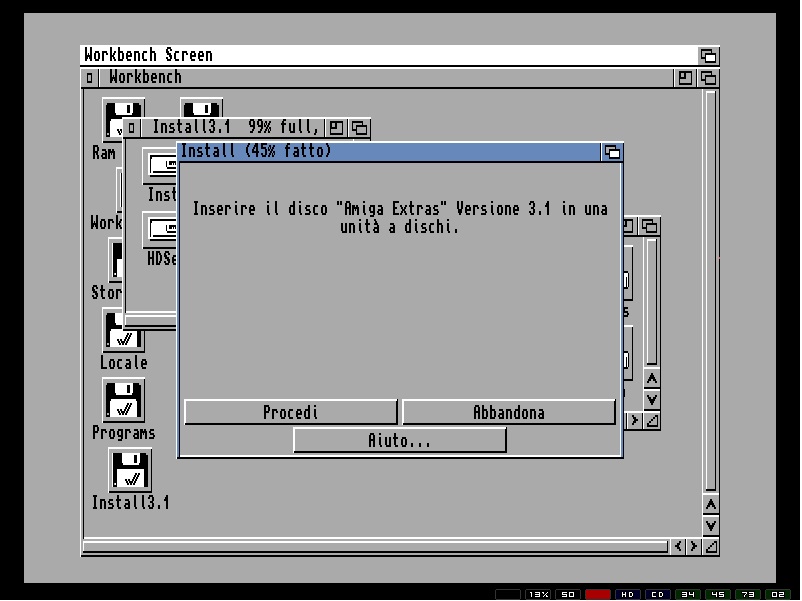The height and width of the screenshot is (601, 802).
Task: Select the Programs disk icon
Action: click(x=123, y=400)
